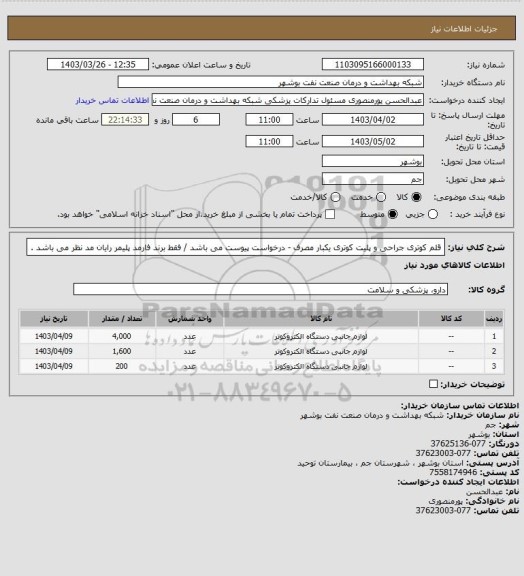Select the خدمت radio button
This screenshot has width=524, height=576.
(x=381, y=197)
